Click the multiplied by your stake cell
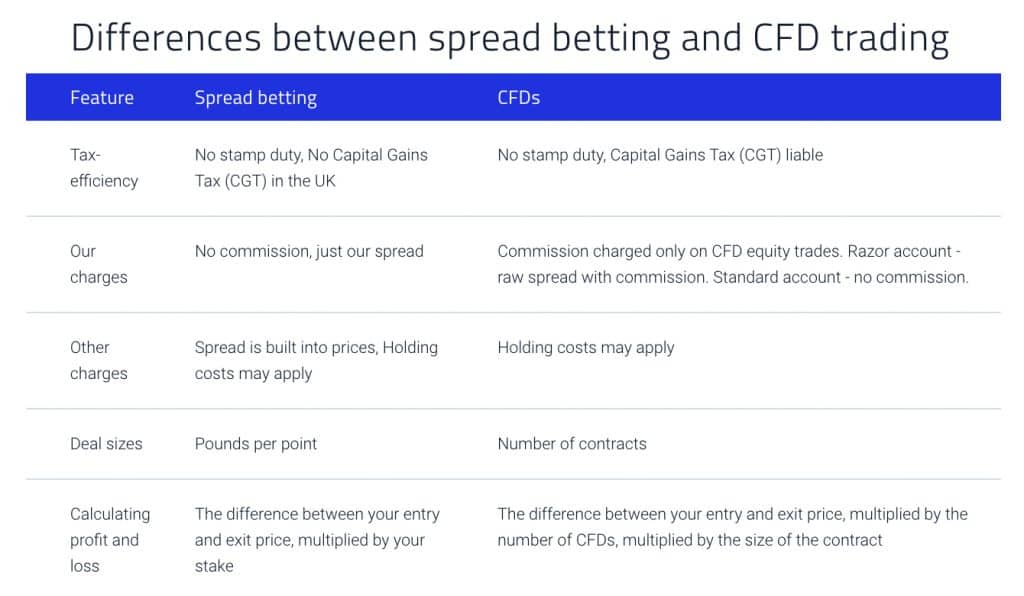This screenshot has height=596, width=1024. click(x=317, y=540)
